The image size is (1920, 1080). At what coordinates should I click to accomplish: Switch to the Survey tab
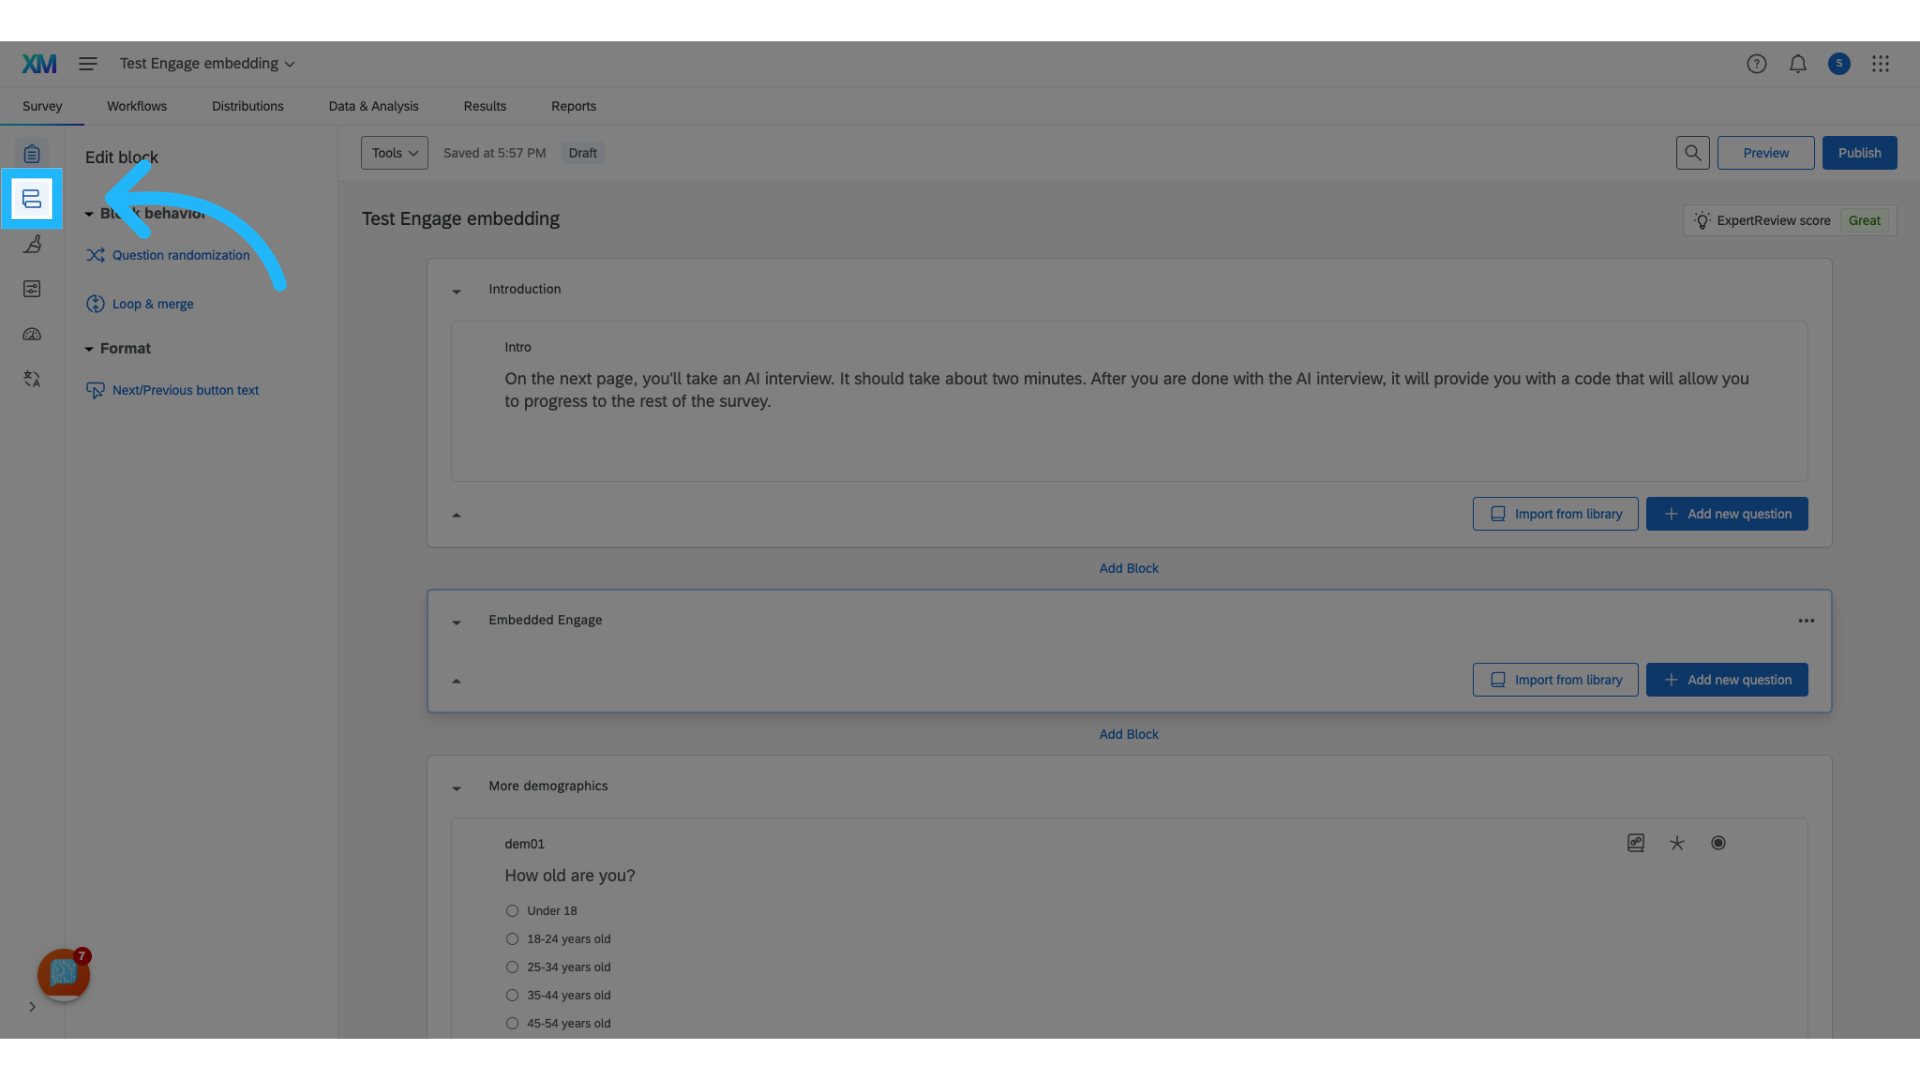point(42,106)
